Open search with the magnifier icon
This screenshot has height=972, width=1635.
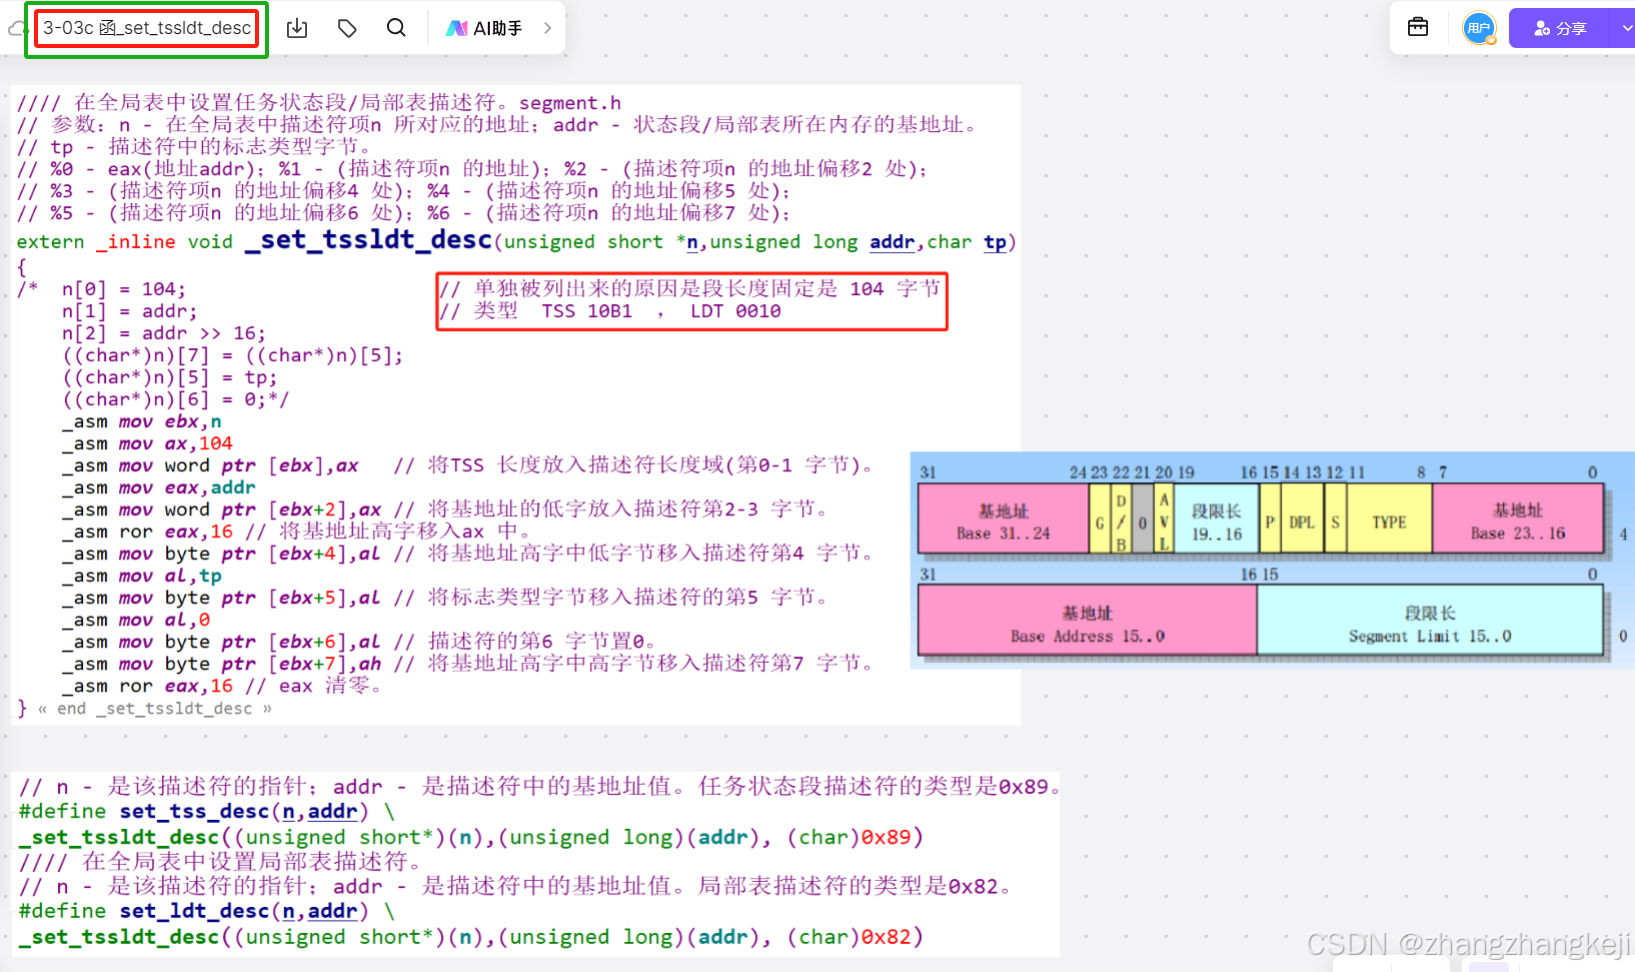click(x=396, y=28)
